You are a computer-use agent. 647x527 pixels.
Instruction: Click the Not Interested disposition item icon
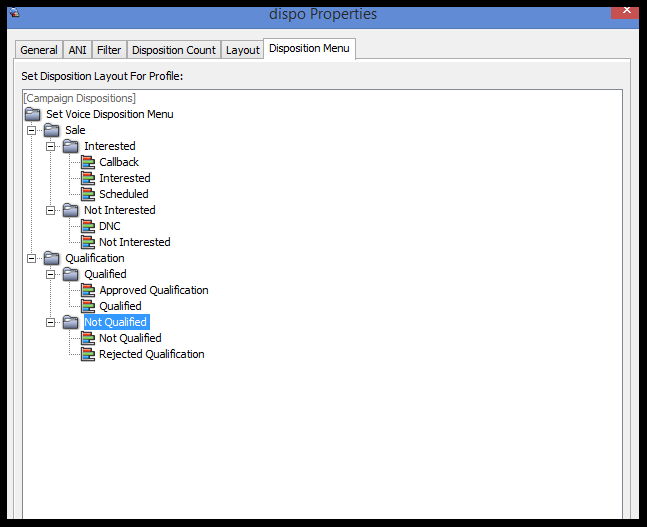tap(88, 242)
